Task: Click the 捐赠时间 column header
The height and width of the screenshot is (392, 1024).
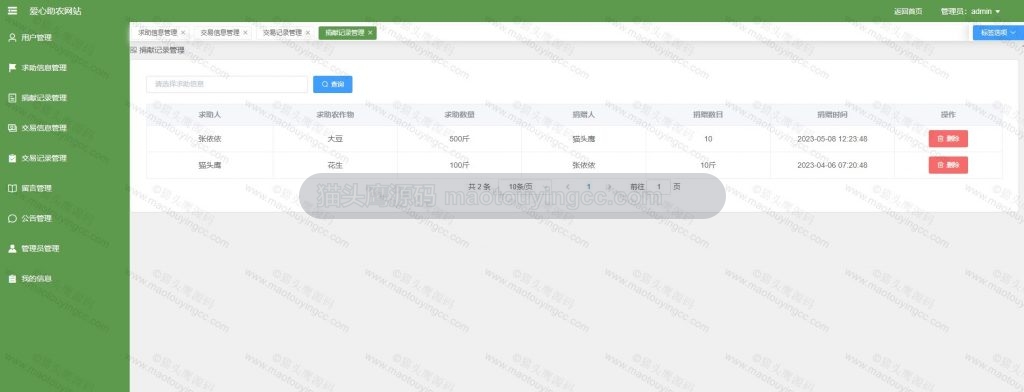Action: pos(832,114)
